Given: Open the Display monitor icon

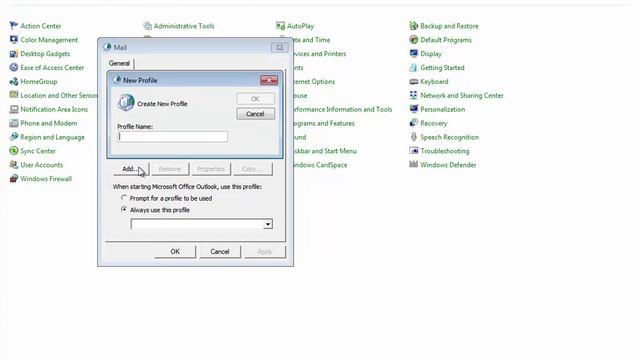Looking at the screenshot, I should point(413,53).
